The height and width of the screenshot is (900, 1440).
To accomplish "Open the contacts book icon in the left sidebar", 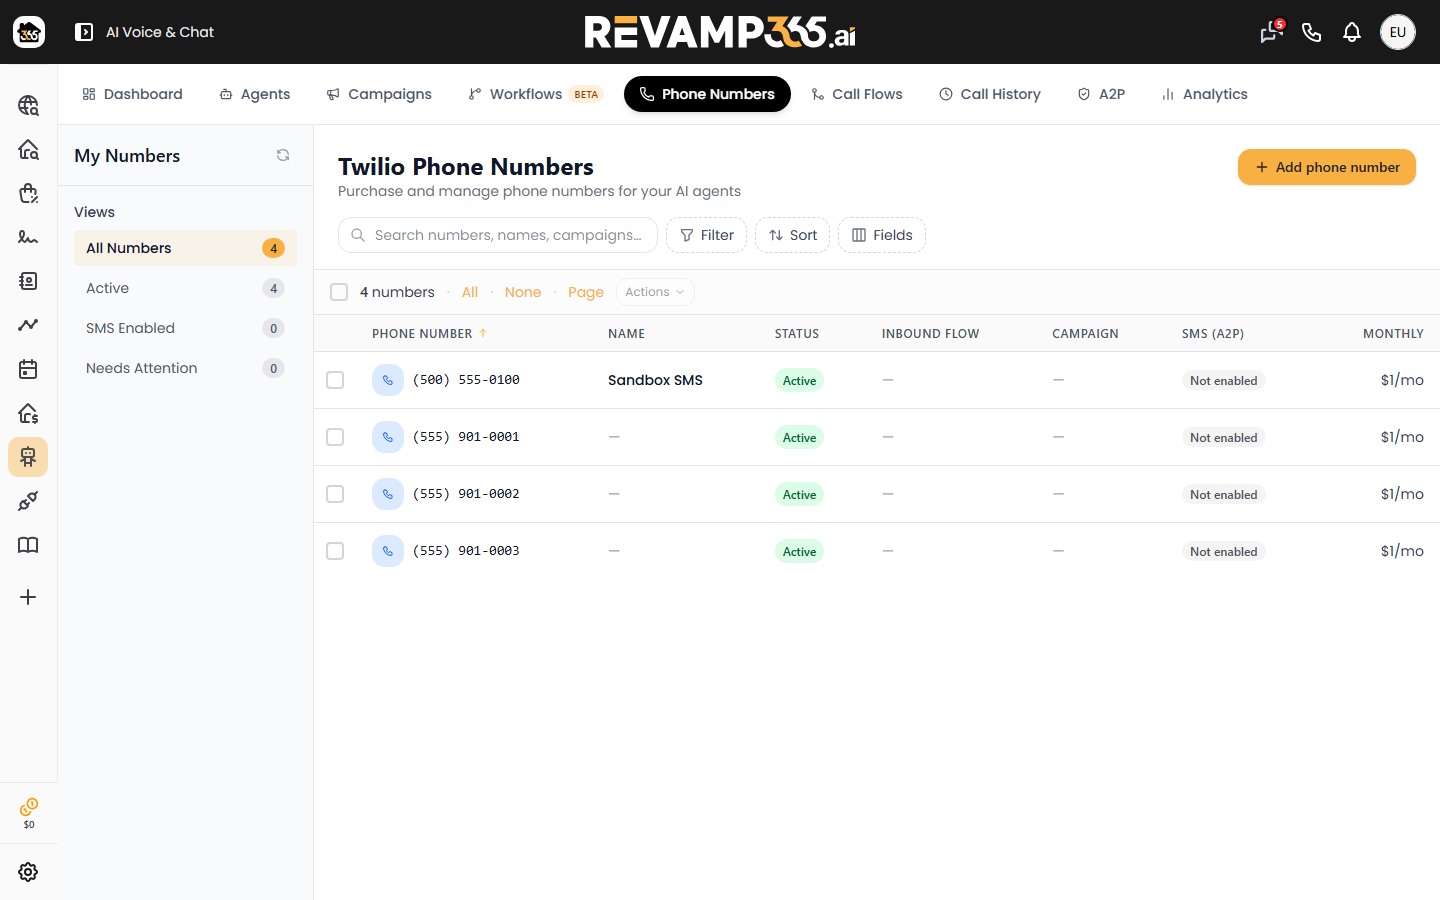I will pyautogui.click(x=28, y=281).
